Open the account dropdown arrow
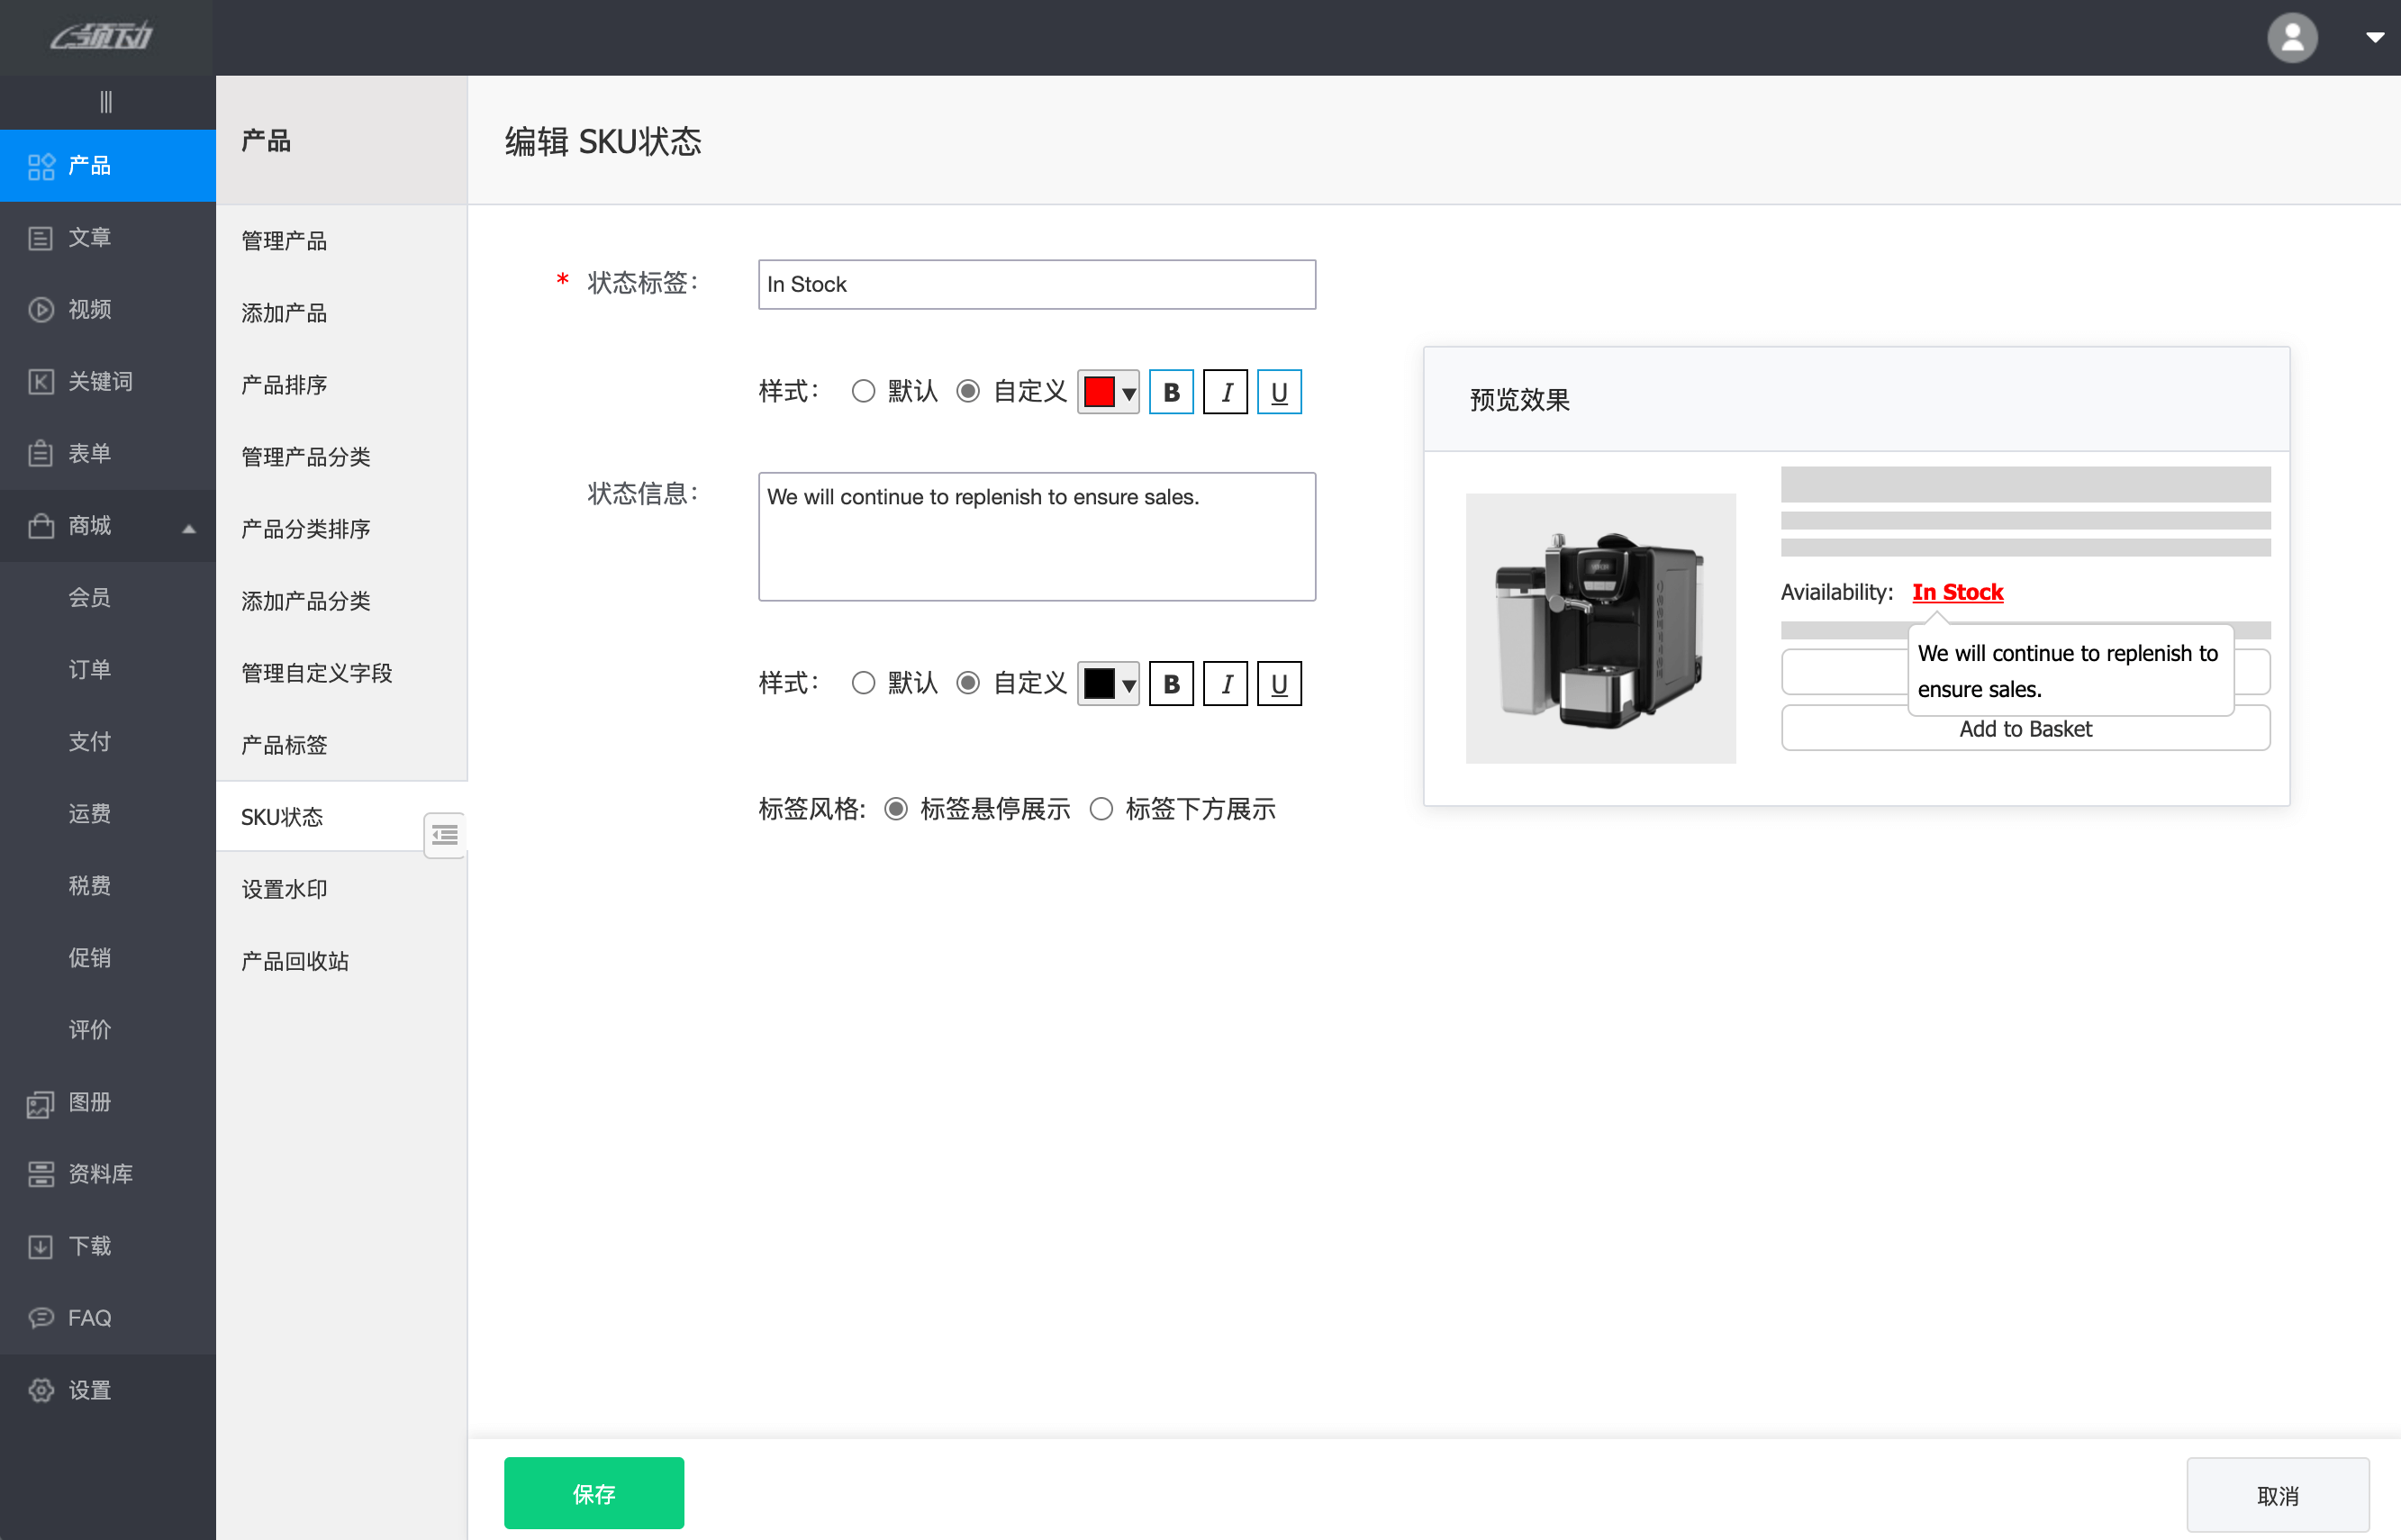 pos(2374,38)
